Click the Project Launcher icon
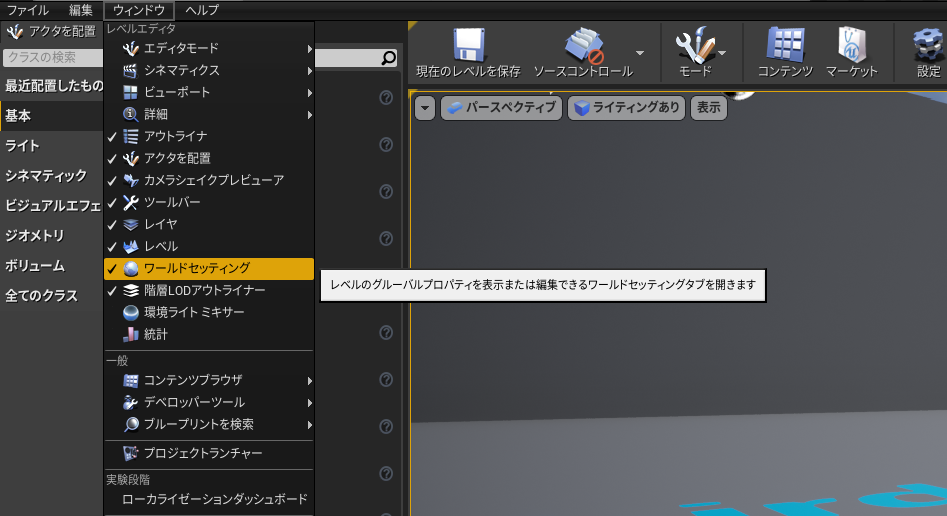This screenshot has height=516, width=947. [x=130, y=453]
